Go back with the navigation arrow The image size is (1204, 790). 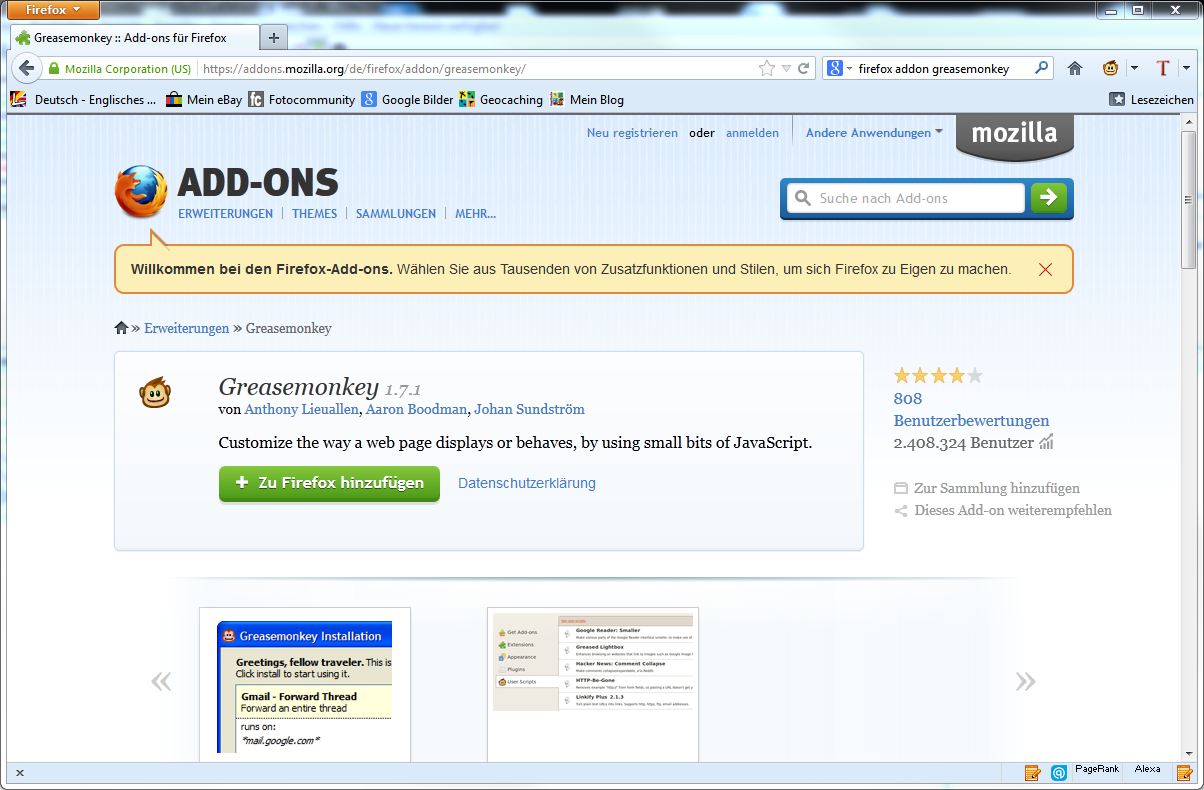[x=26, y=69]
